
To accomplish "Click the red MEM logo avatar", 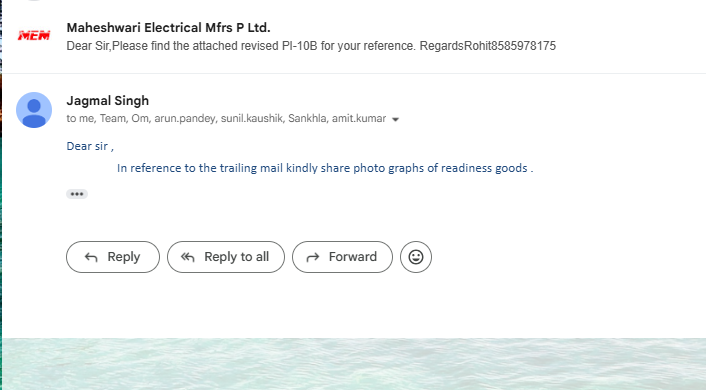I will click(x=34, y=36).
